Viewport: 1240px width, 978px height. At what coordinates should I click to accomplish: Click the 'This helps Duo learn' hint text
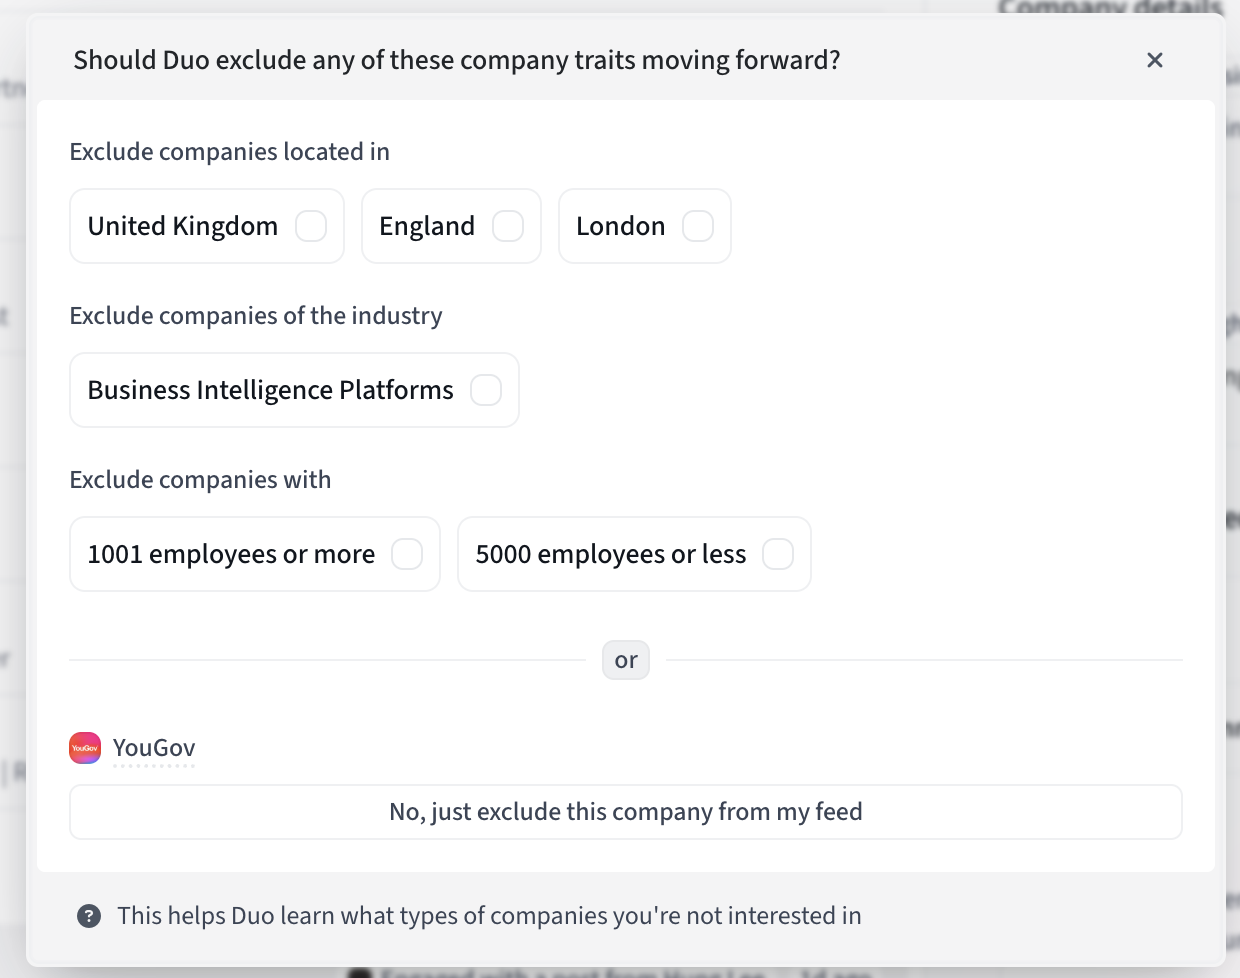(489, 916)
